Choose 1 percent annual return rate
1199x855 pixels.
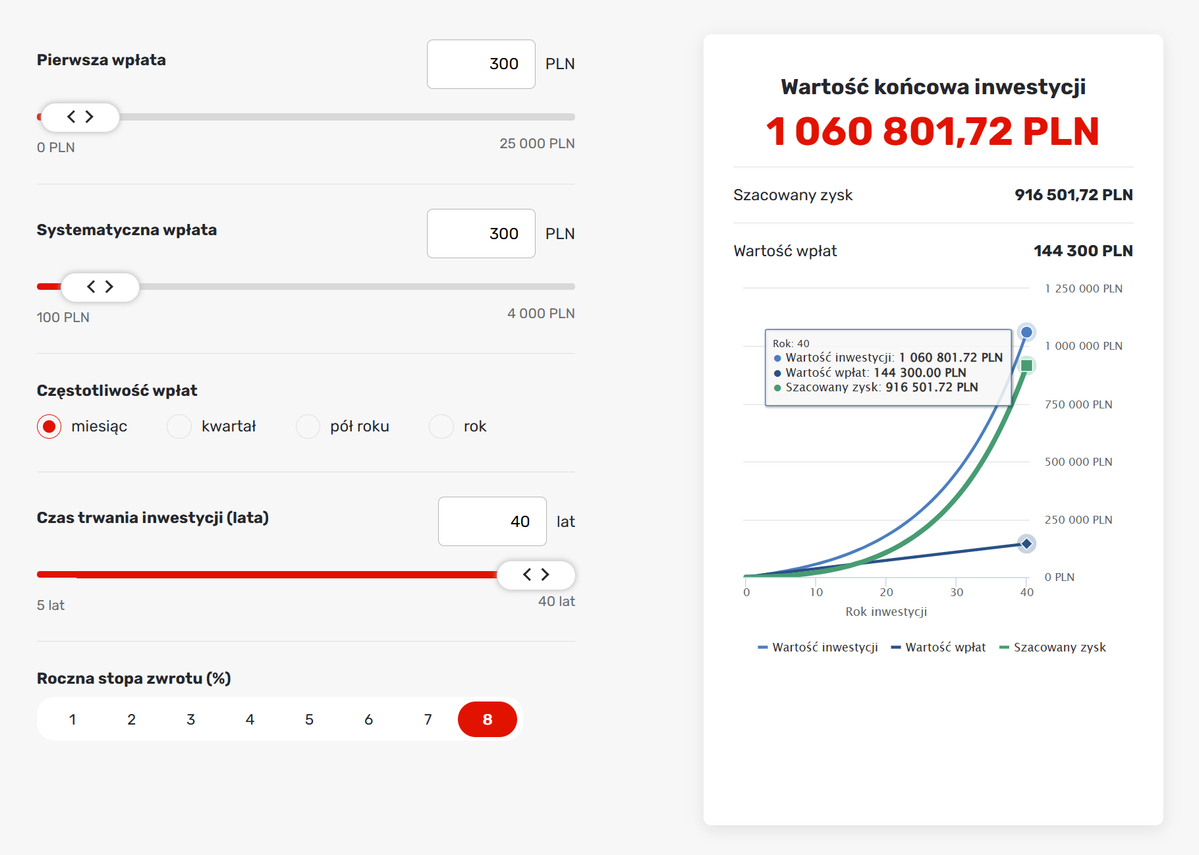73,720
